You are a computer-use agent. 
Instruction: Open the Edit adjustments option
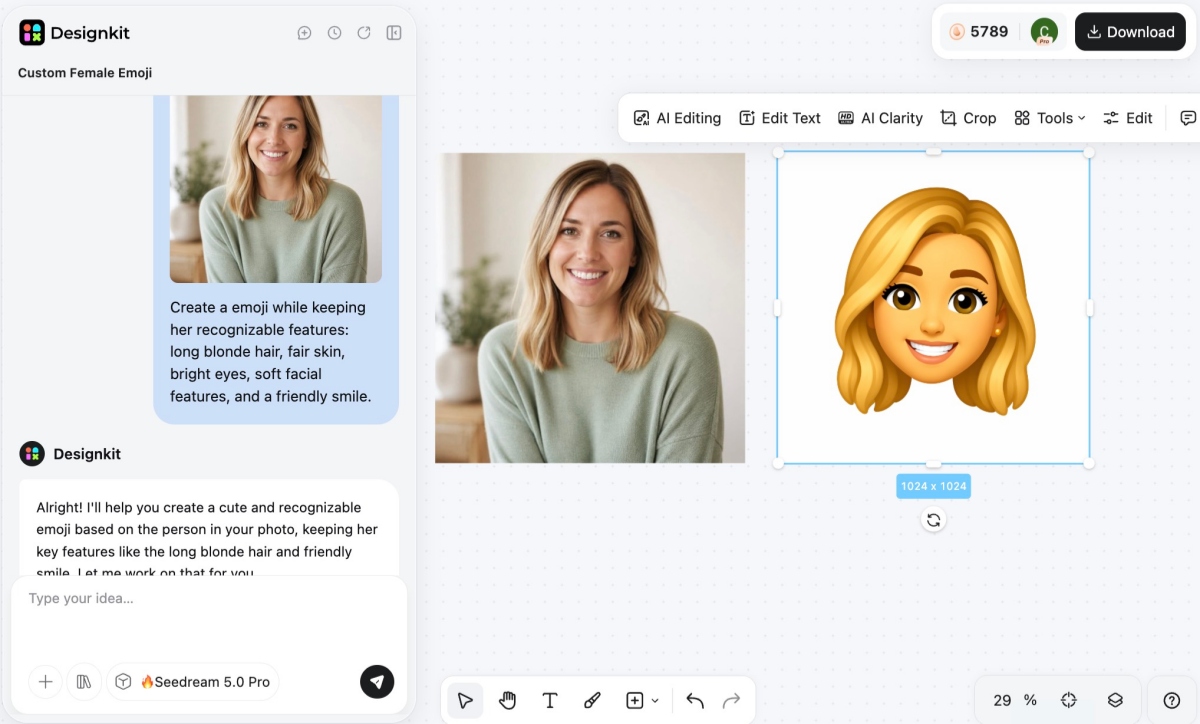click(1128, 118)
